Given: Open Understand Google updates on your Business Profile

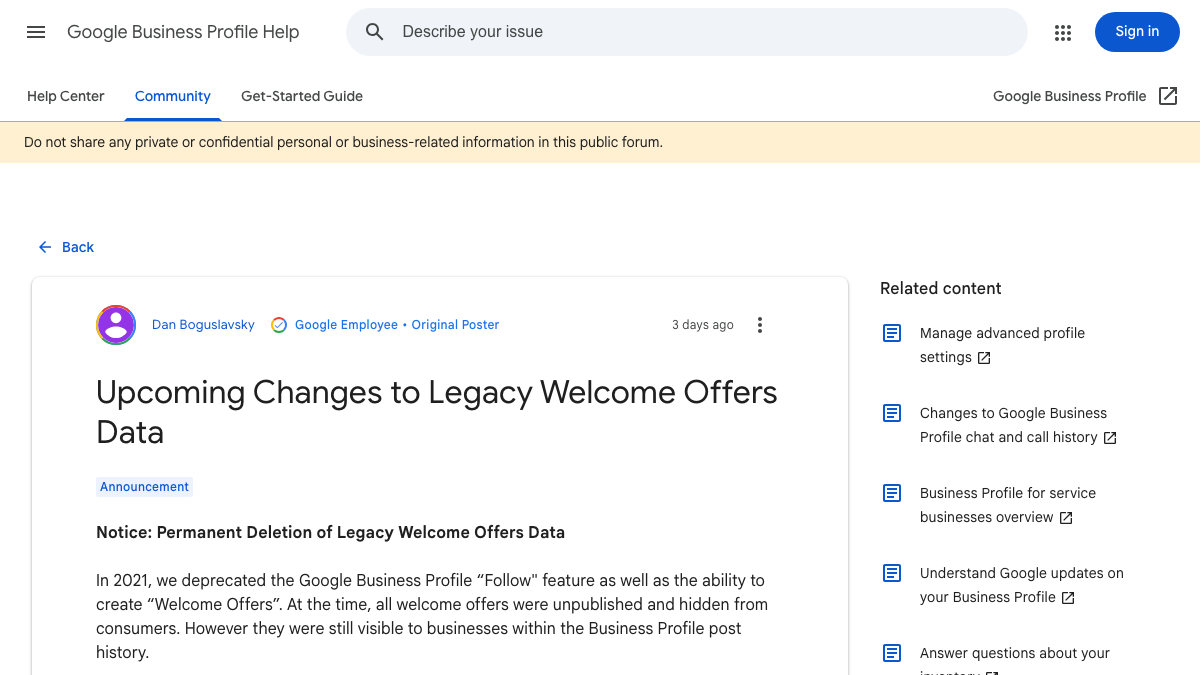Looking at the screenshot, I should [x=1022, y=585].
